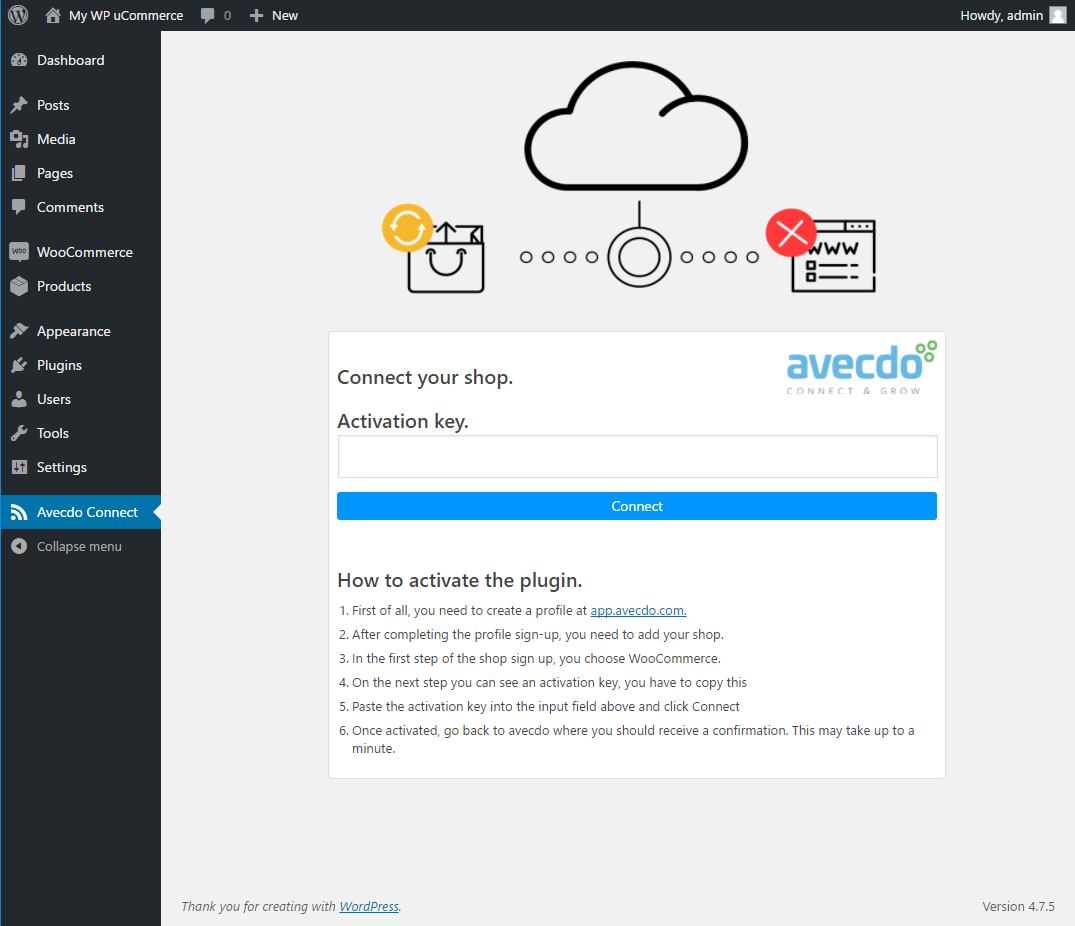
Task: Follow the app.avecdo.com link
Action: coord(638,610)
